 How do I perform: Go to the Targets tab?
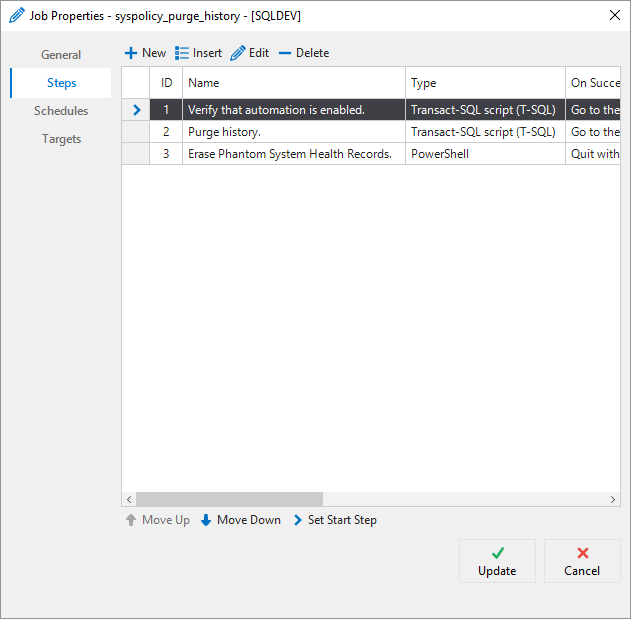coord(61,139)
